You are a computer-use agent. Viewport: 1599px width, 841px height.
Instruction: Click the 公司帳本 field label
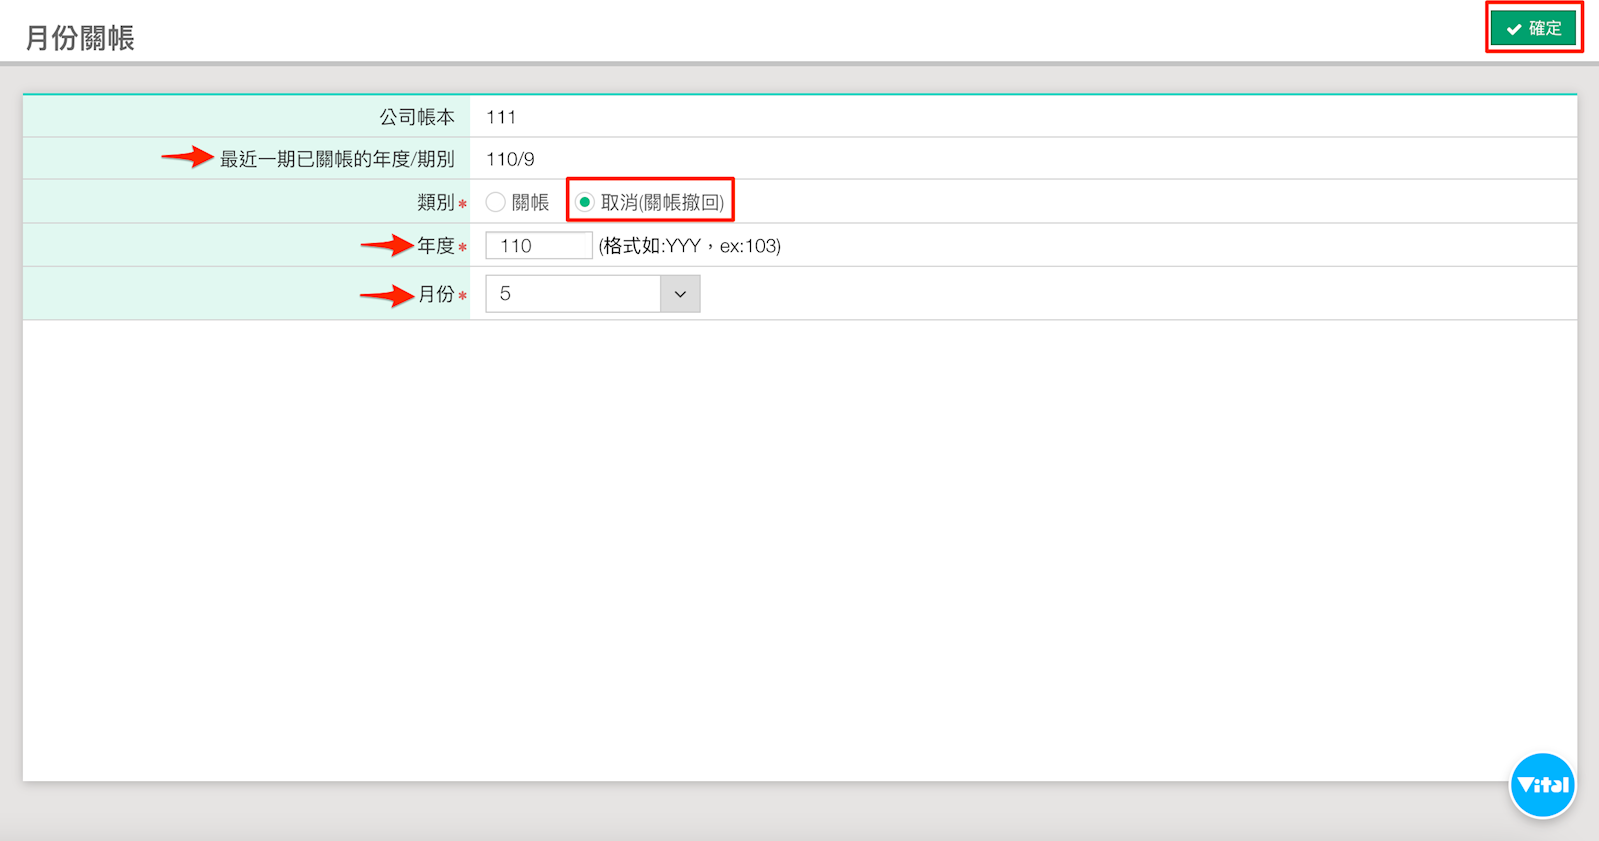pyautogui.click(x=416, y=117)
